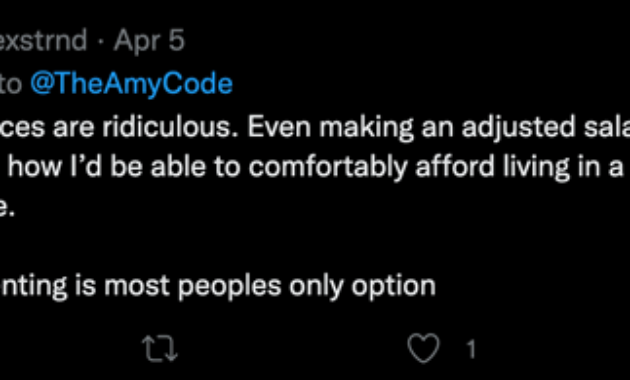Open the exstrnd user handle
Screen dimensions: 630x380
tap(43, 40)
